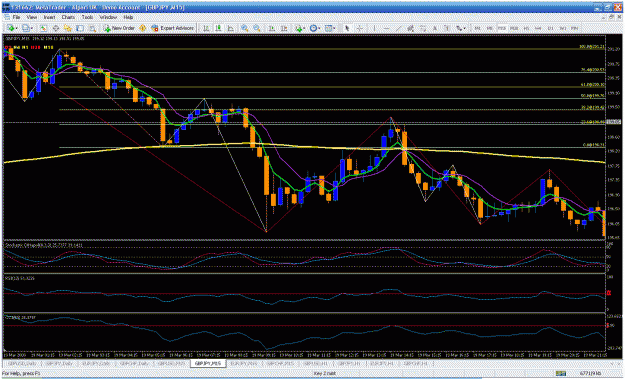Switch chart to Candlesticks mode
Screen dimensions: 625x379
point(218,28)
